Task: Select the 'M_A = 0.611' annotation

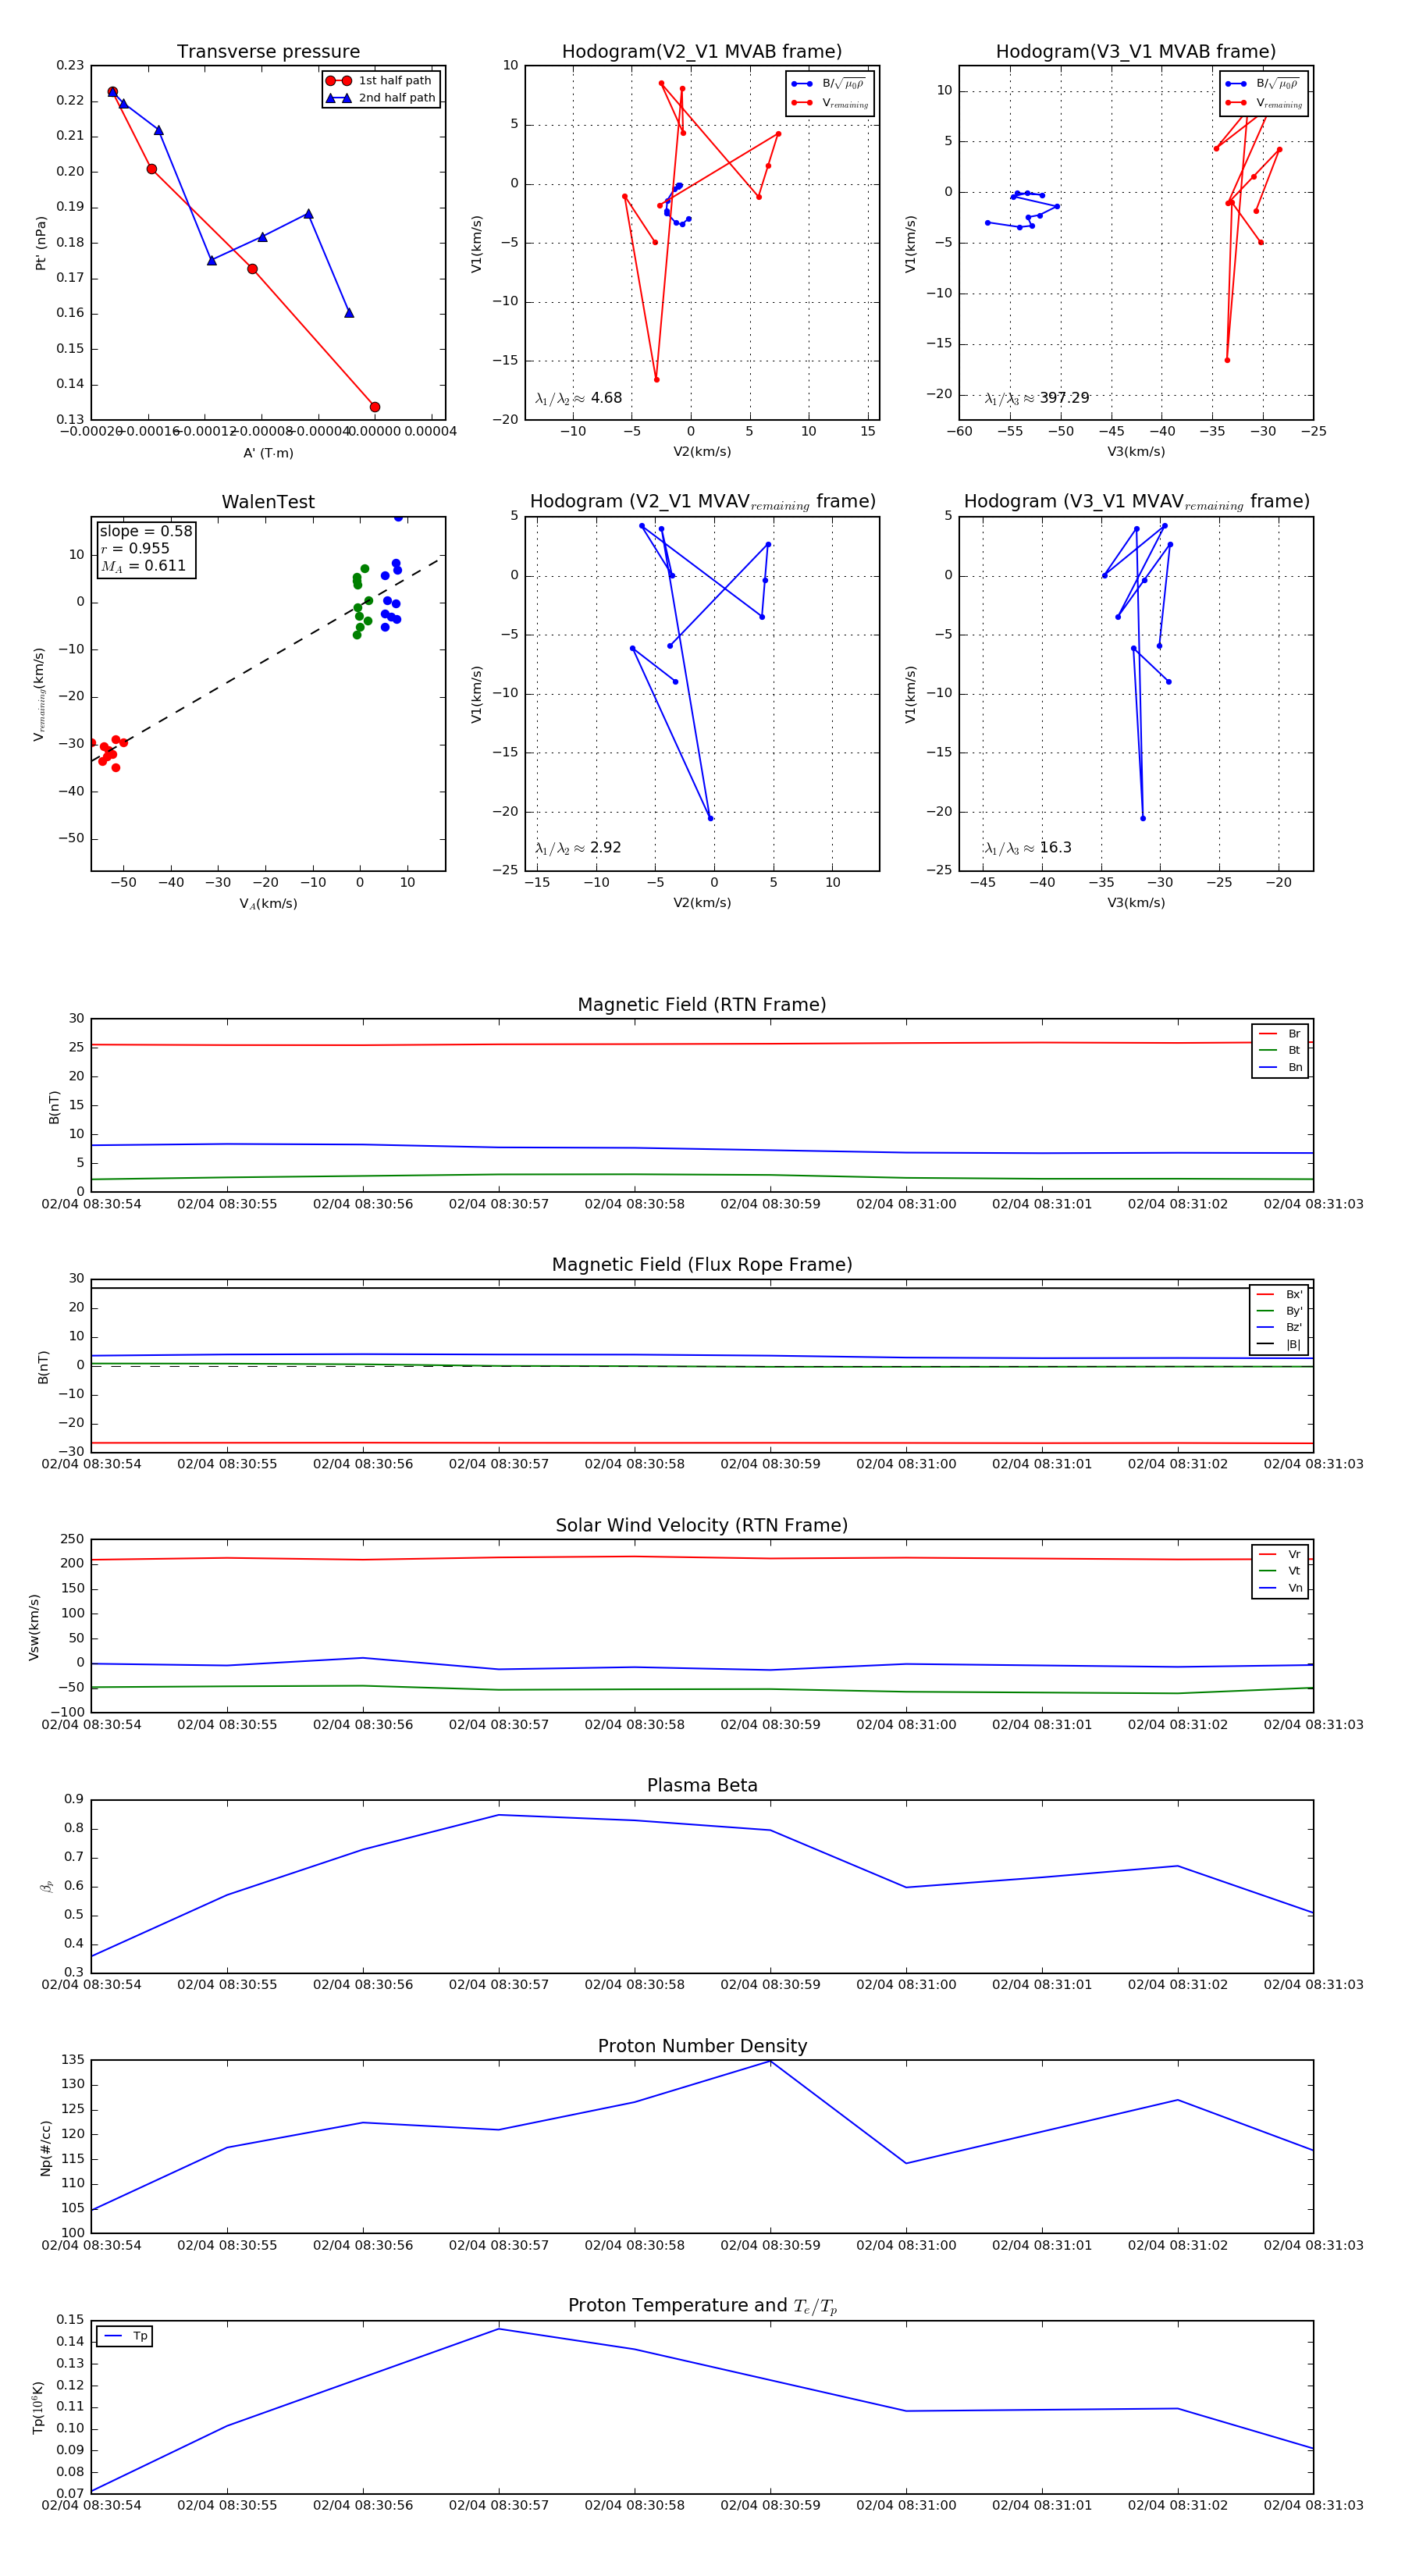Action: 143,566
